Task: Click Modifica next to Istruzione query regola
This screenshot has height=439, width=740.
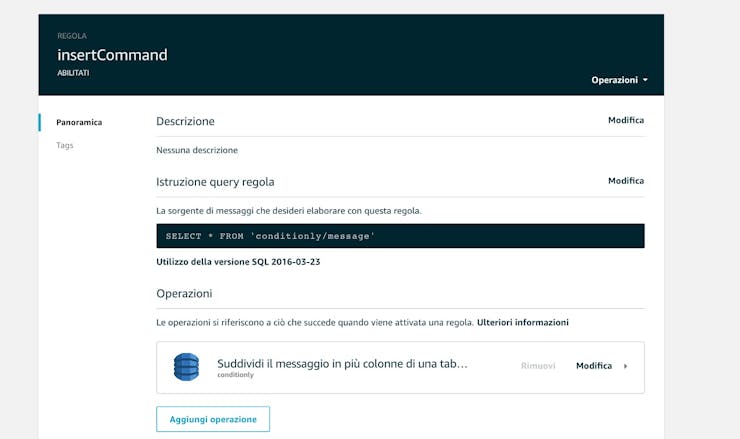Action: pyautogui.click(x=626, y=181)
